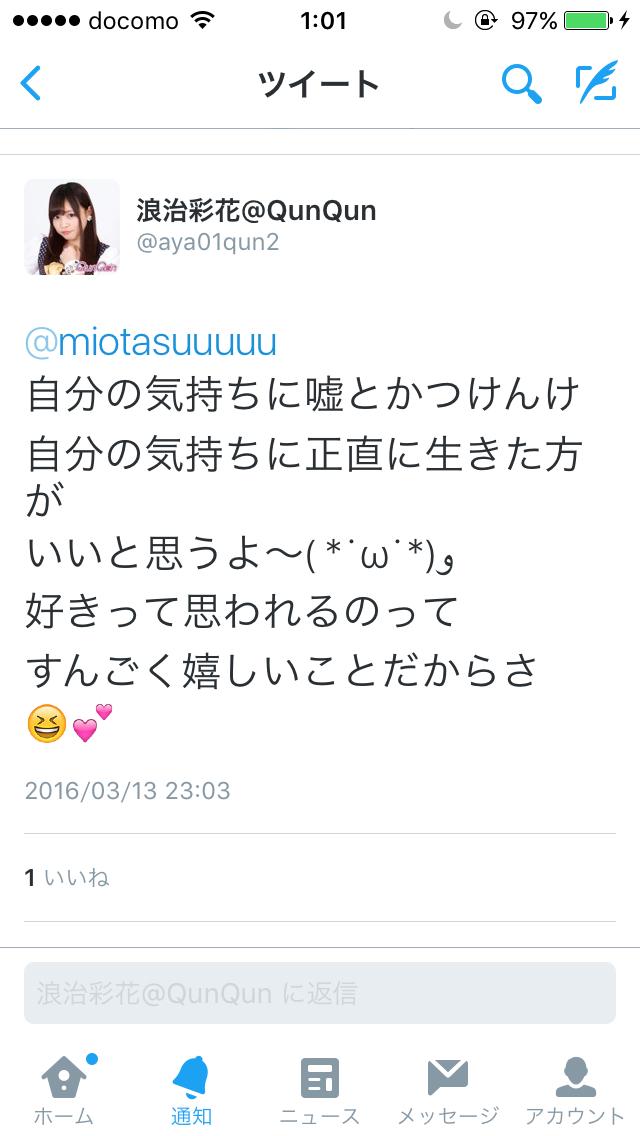Tap the tweet timestamp 2016/03/13 23:03
Viewport: 640px width, 1136px height.
click(128, 790)
